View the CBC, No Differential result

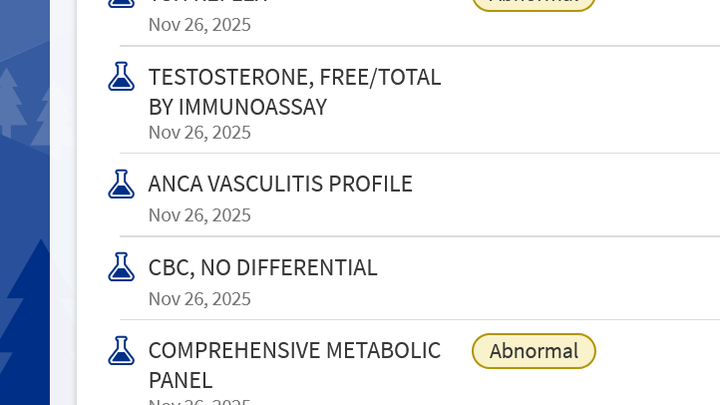[x=262, y=268]
